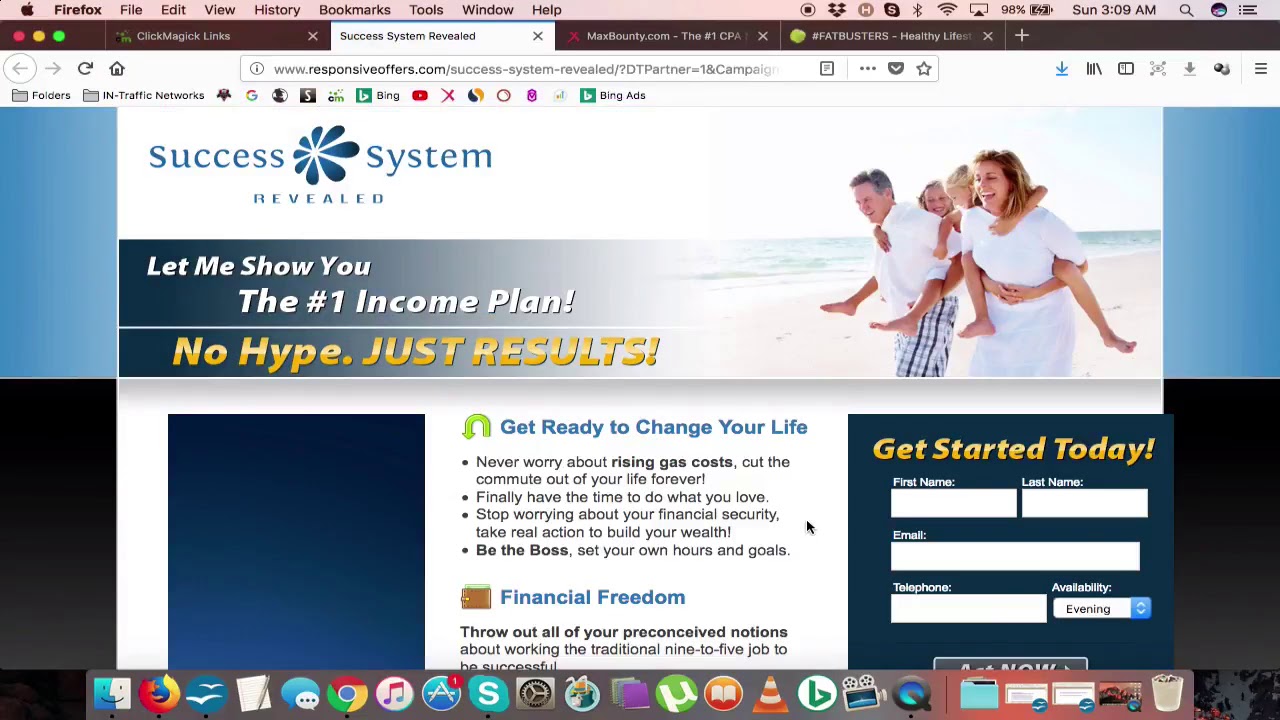Click the dark blue video placeholder
The width and height of the screenshot is (1280, 720).
(x=296, y=541)
